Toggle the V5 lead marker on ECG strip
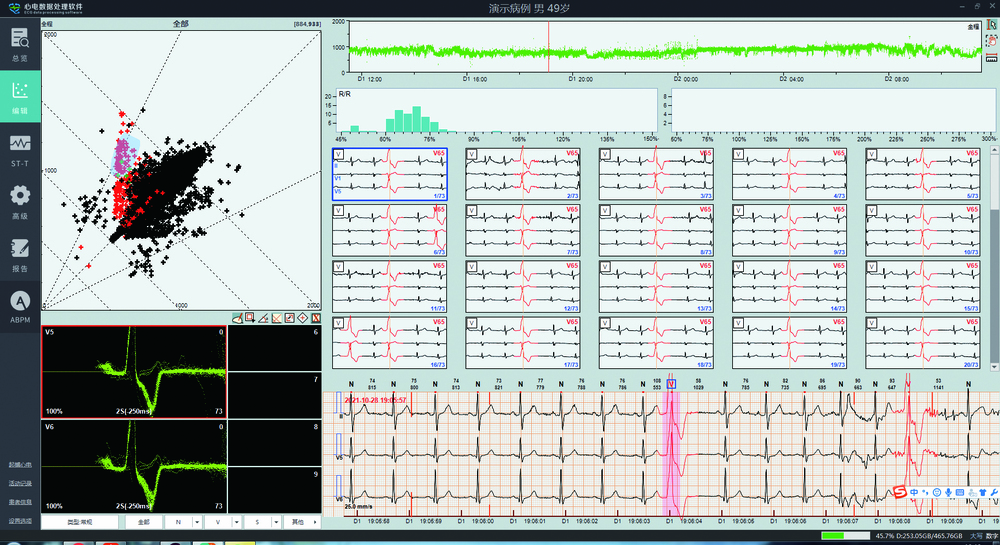 [x=338, y=457]
